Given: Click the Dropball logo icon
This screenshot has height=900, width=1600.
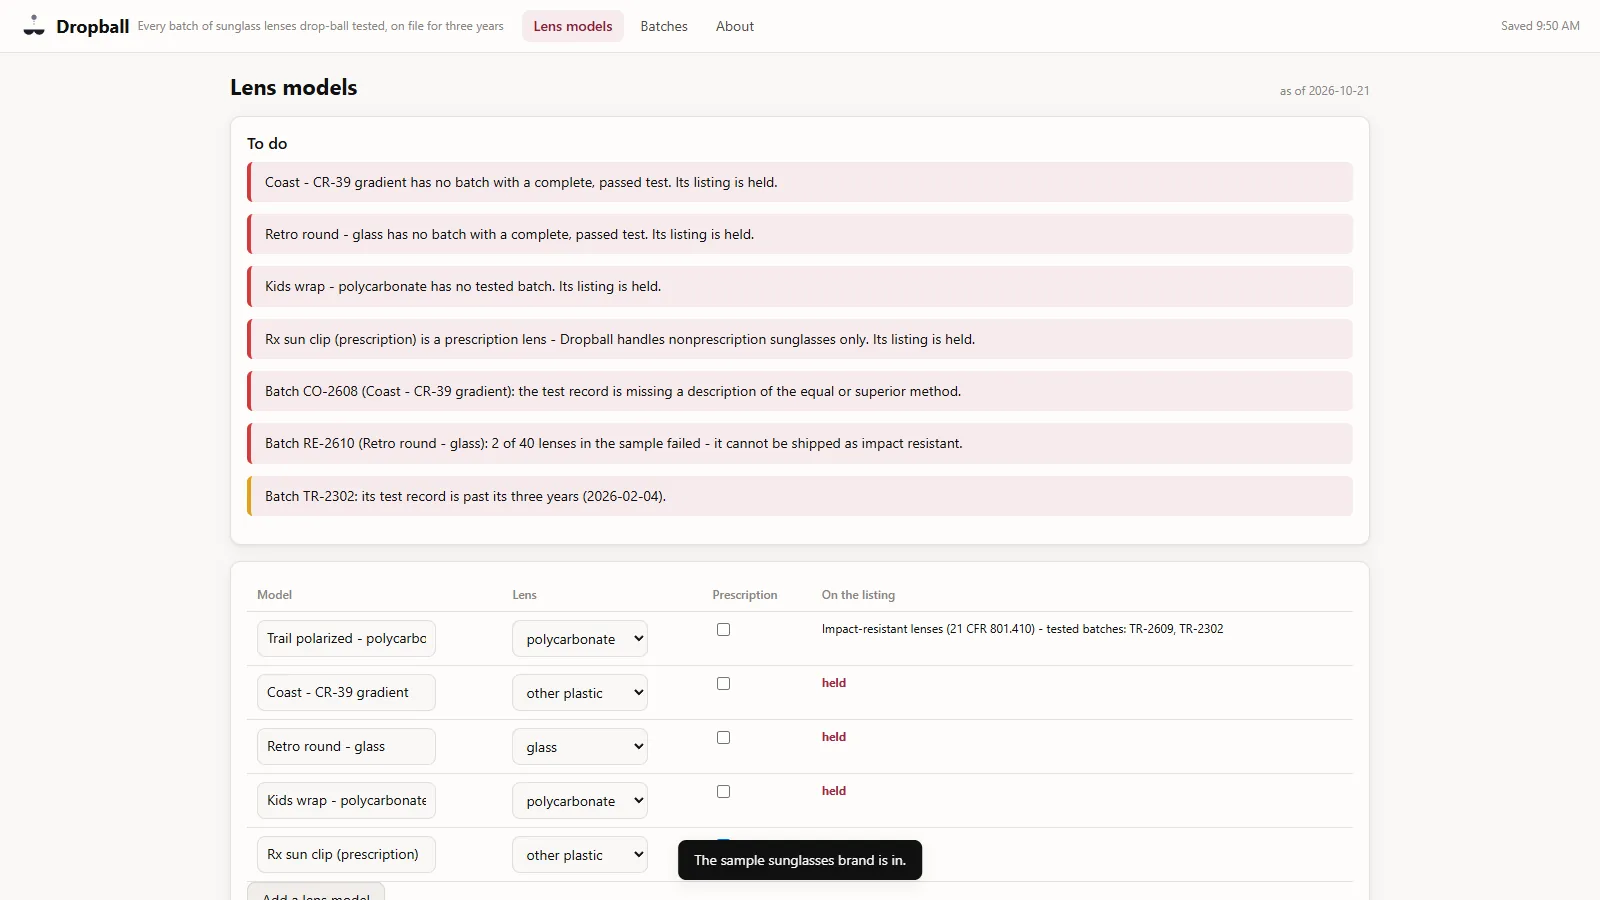Looking at the screenshot, I should point(34,26).
